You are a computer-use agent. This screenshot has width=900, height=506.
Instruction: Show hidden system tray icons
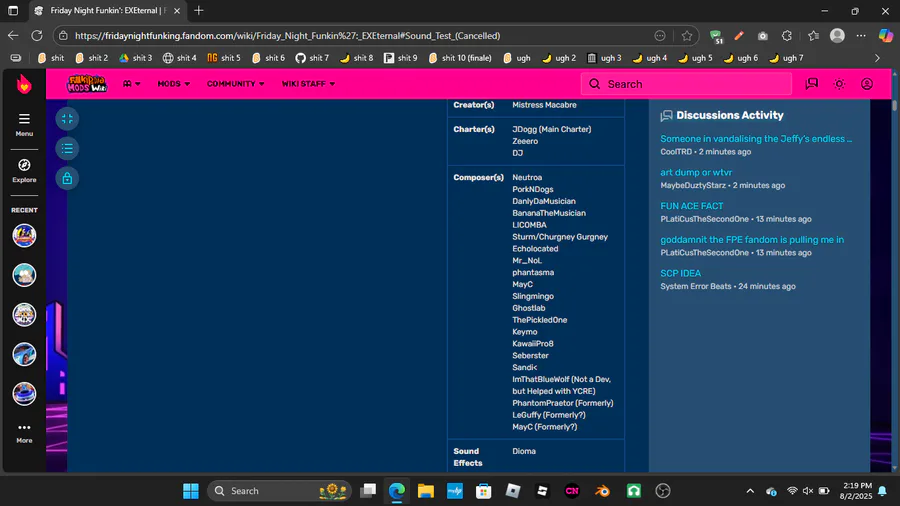click(750, 491)
